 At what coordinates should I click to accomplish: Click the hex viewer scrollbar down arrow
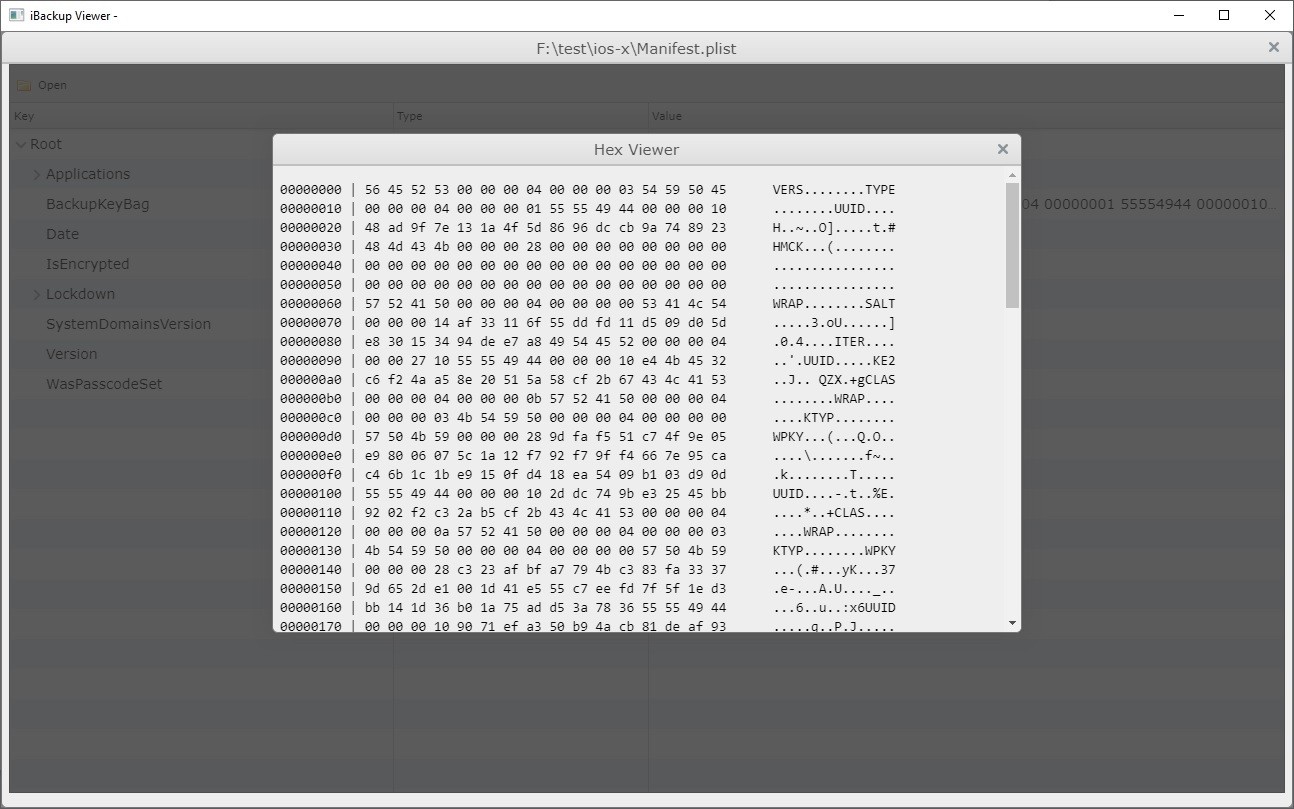pyautogui.click(x=1011, y=620)
